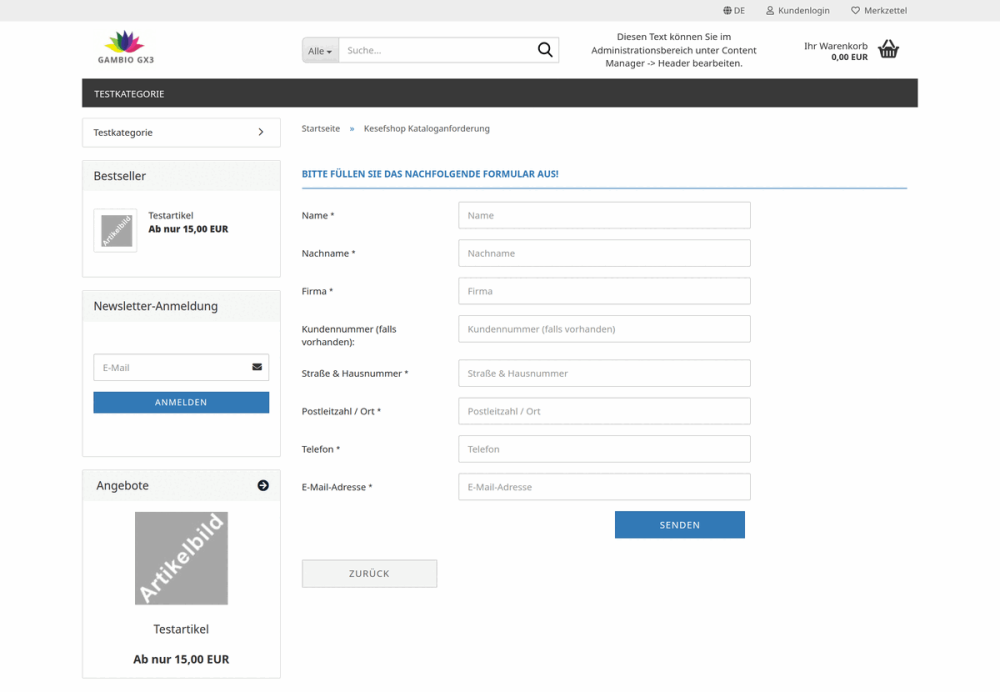Click the Angebote arrow circle icon
The height and width of the screenshot is (692, 1000).
tap(263, 485)
